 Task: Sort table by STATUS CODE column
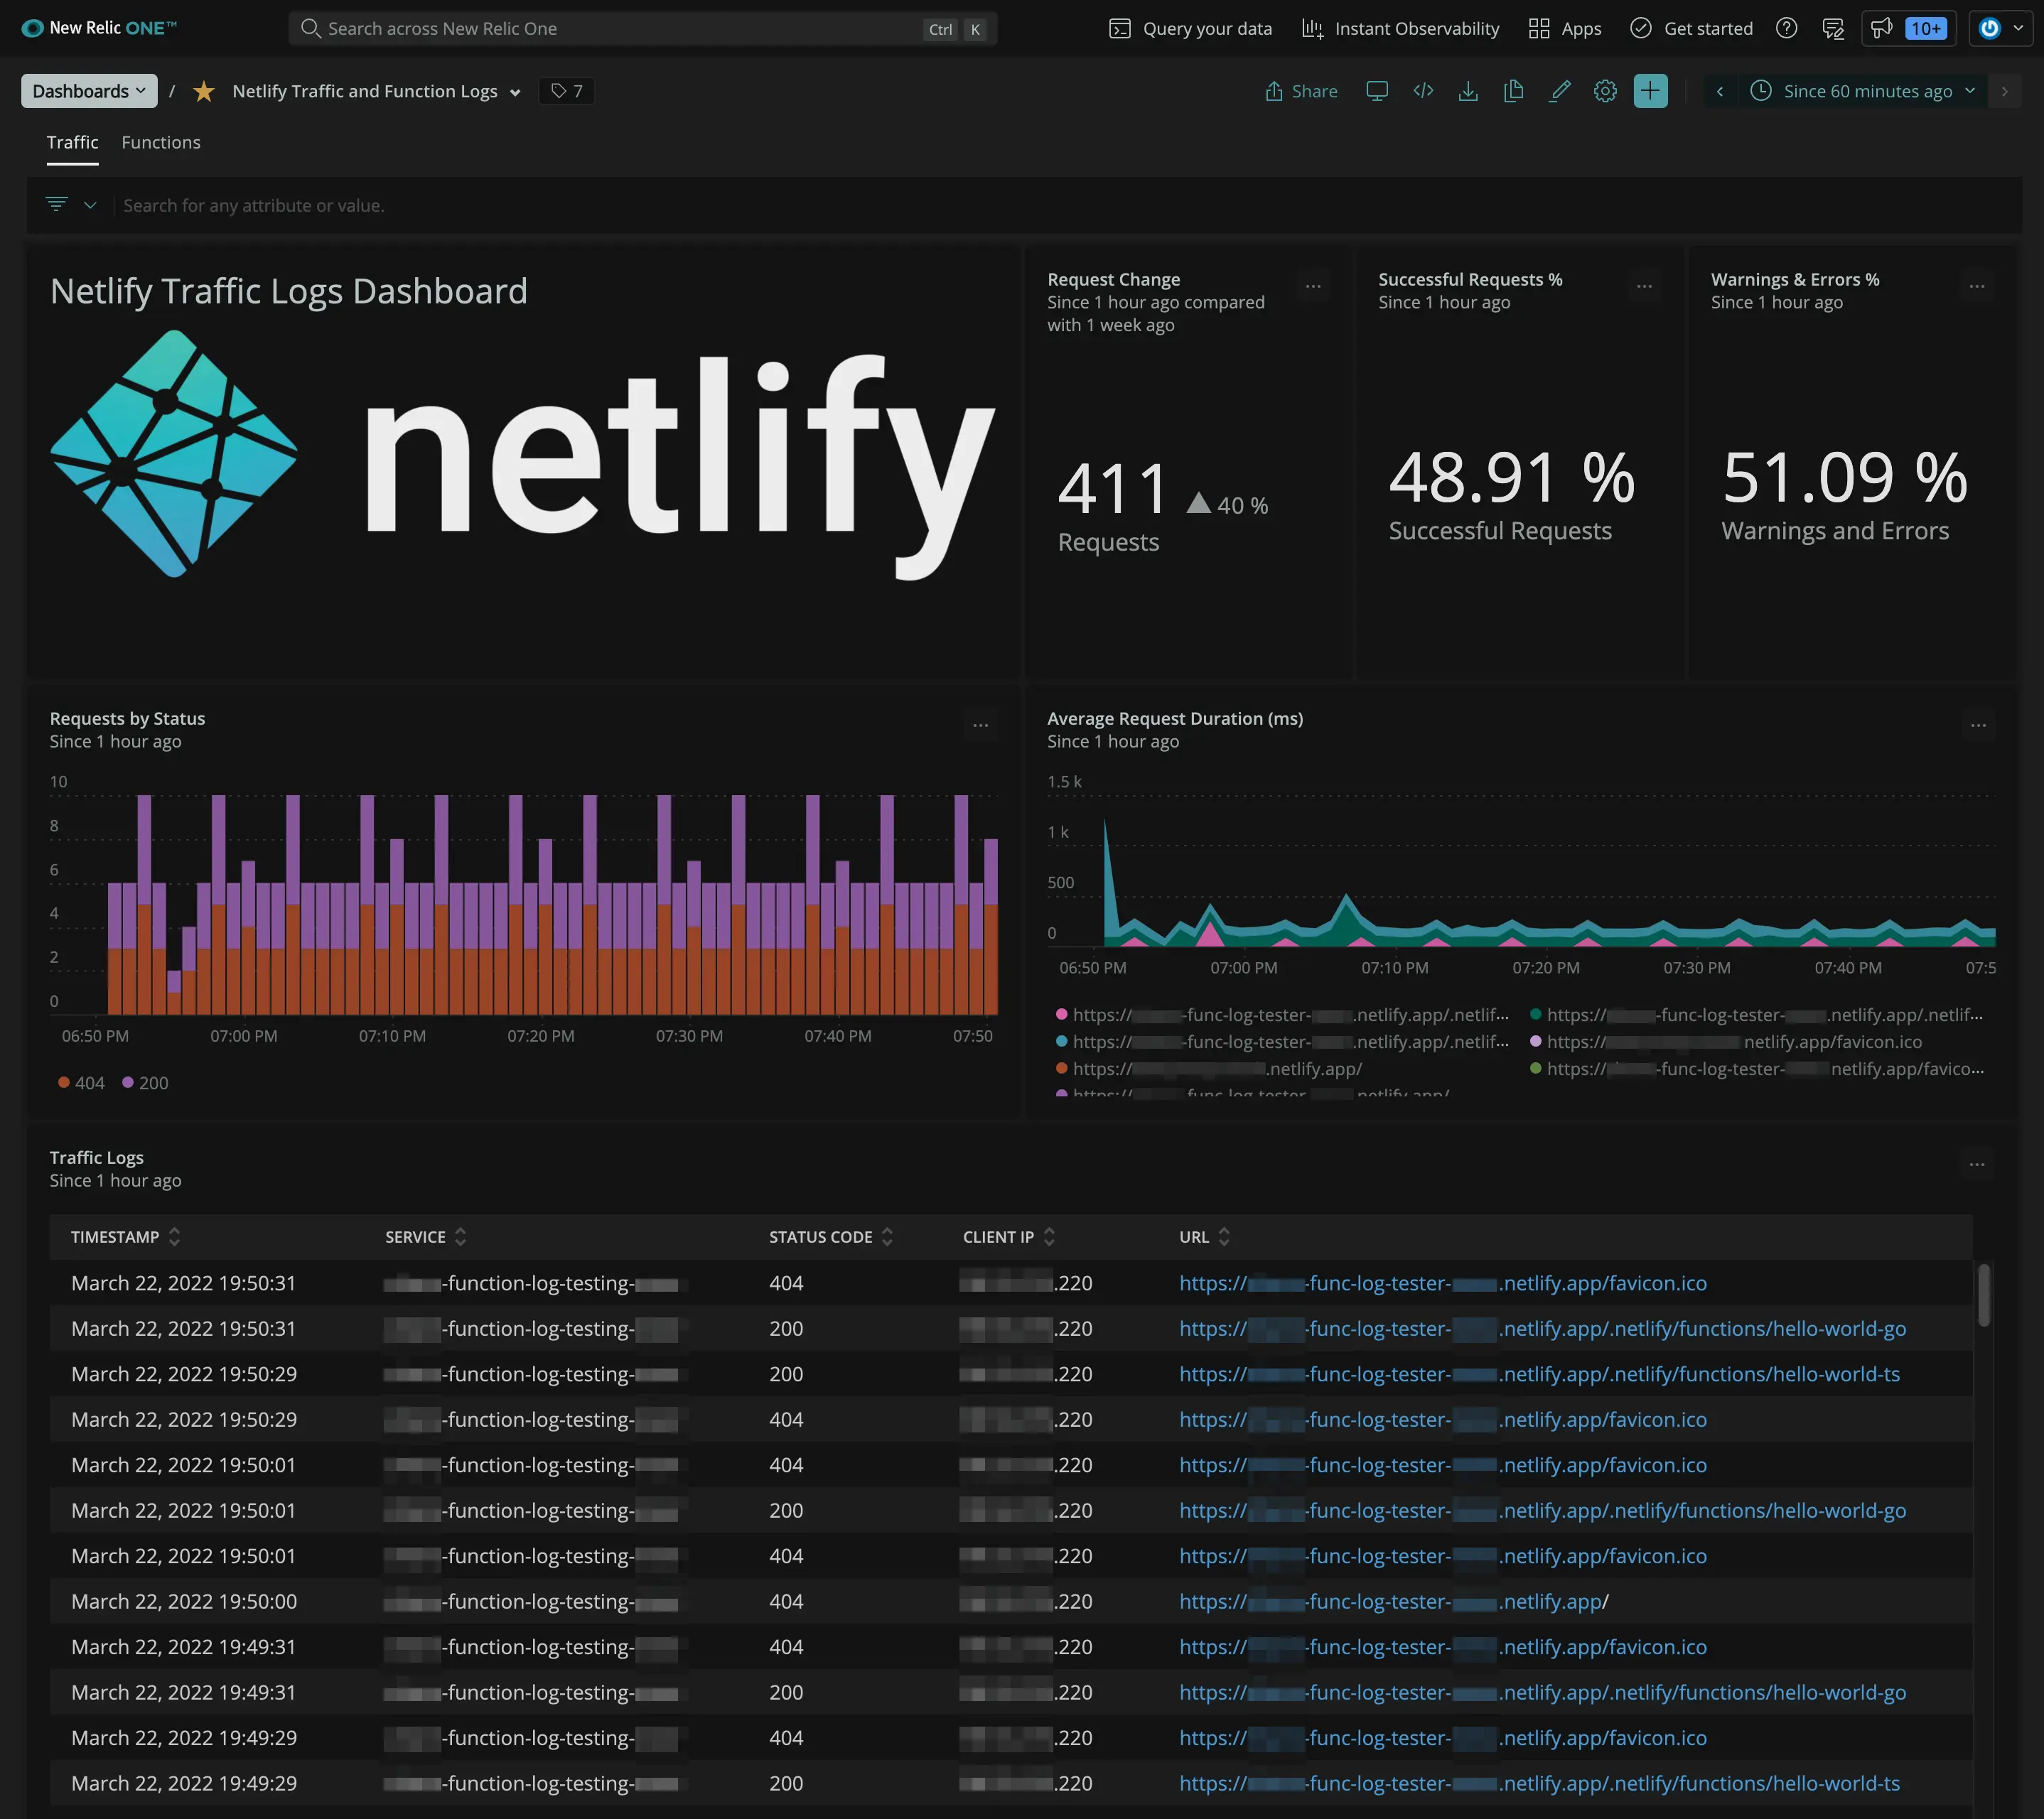coord(831,1236)
